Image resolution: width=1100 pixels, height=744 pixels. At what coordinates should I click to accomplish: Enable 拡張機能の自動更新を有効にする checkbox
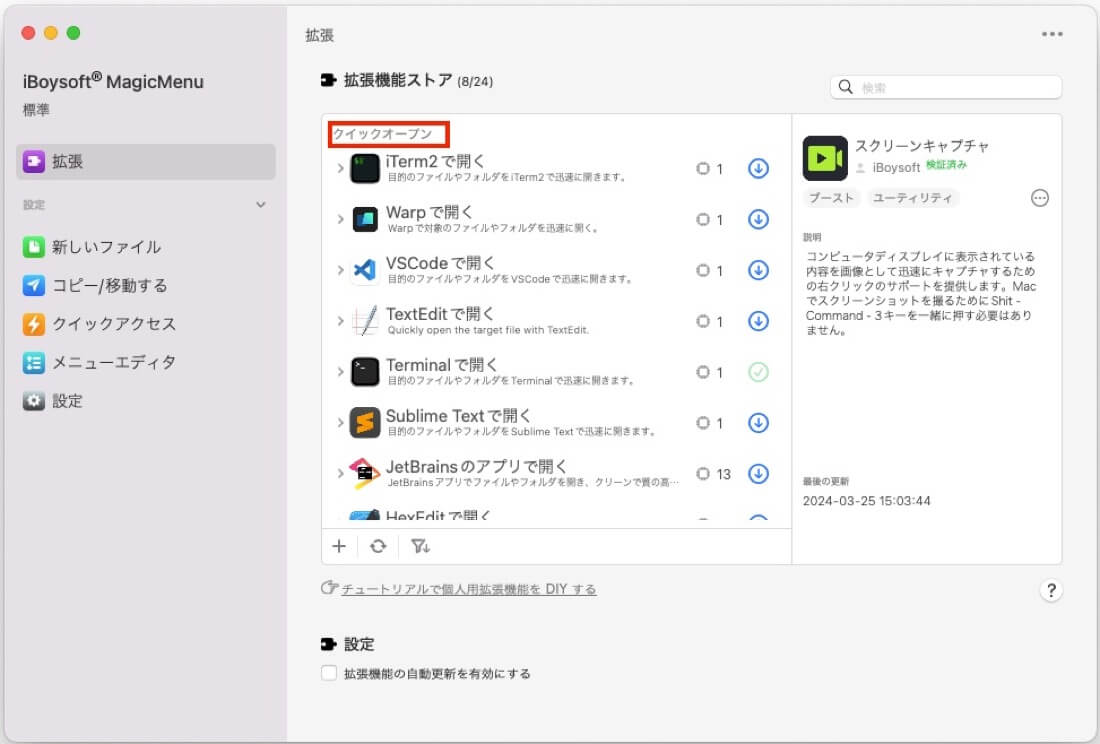(x=329, y=673)
